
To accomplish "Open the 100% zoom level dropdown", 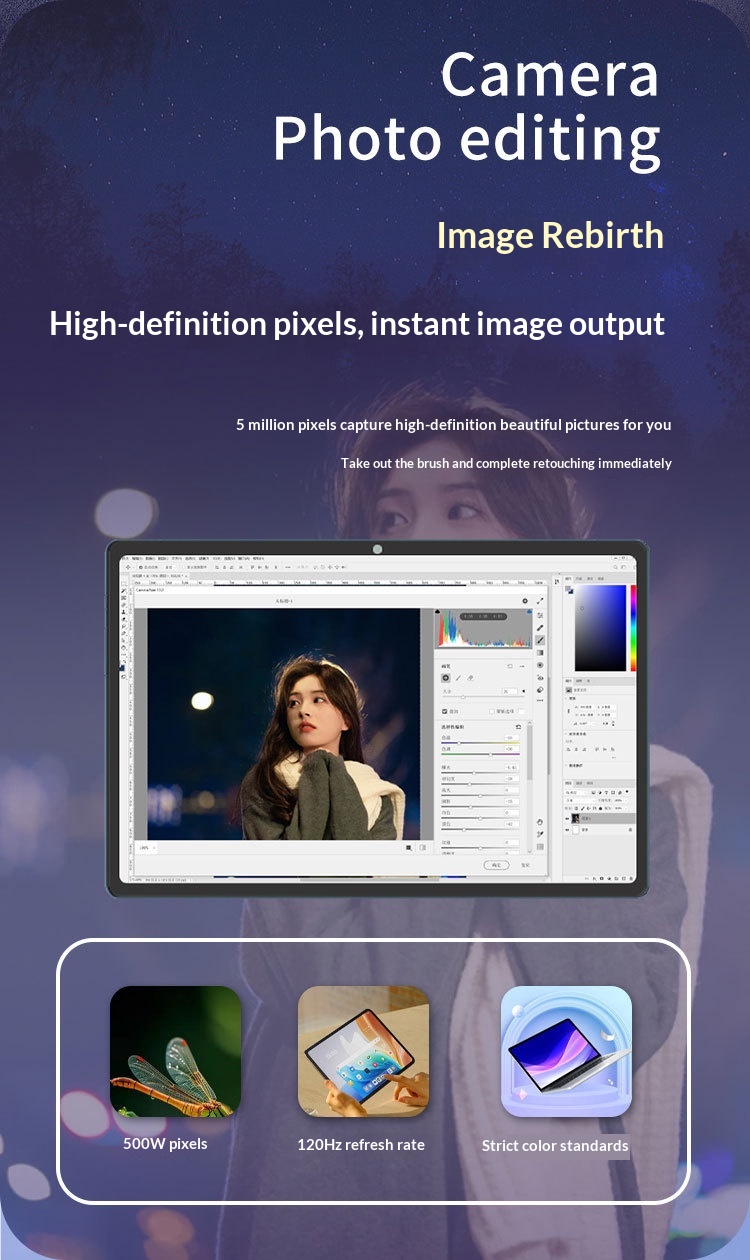I will (144, 847).
